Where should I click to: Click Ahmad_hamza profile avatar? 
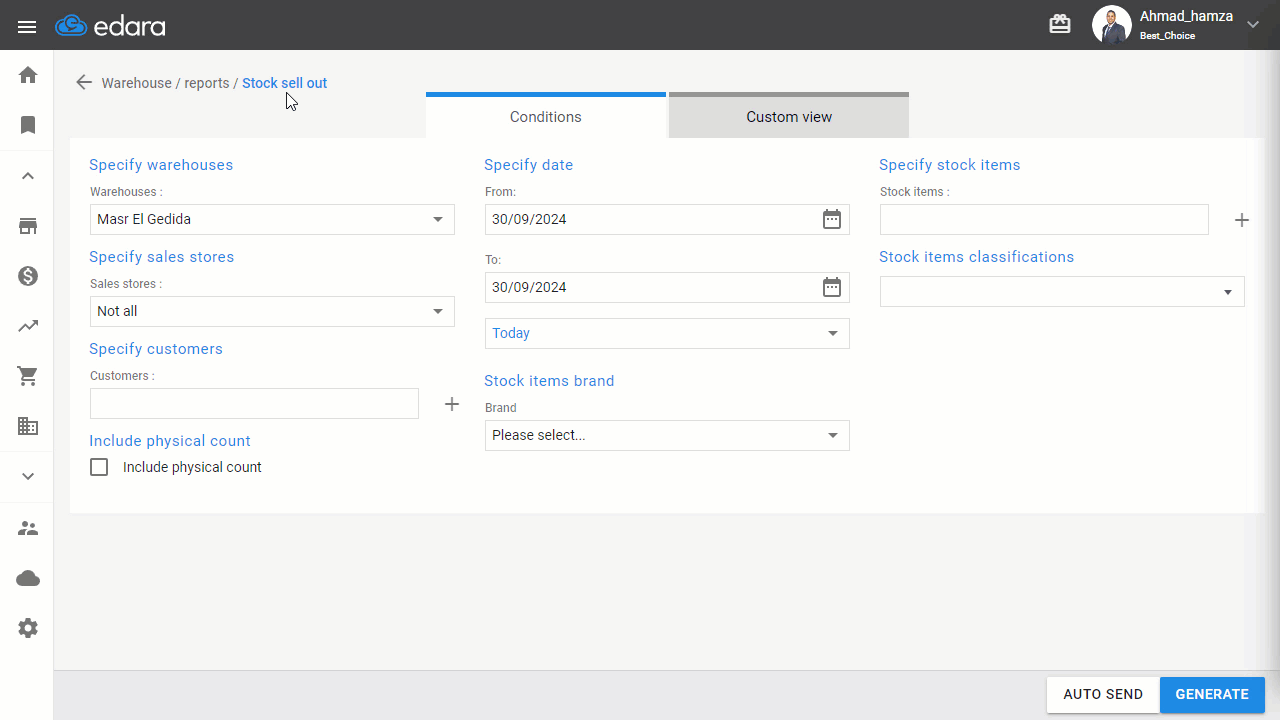pyautogui.click(x=1111, y=25)
